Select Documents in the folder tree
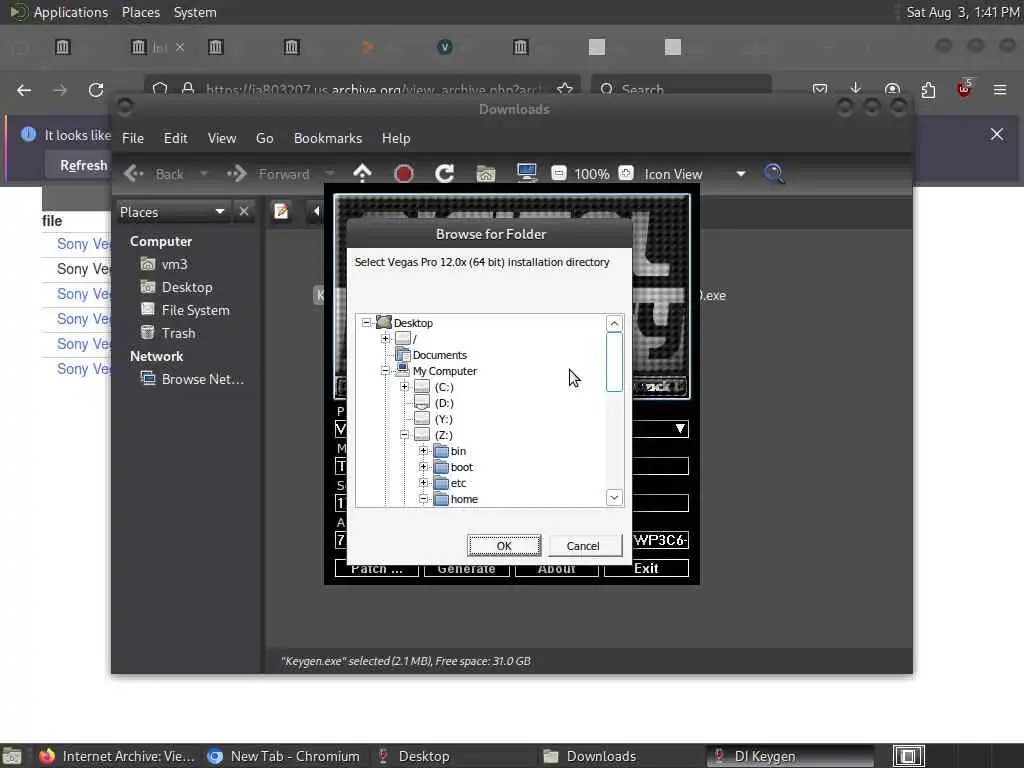The height and width of the screenshot is (768, 1024). point(440,355)
